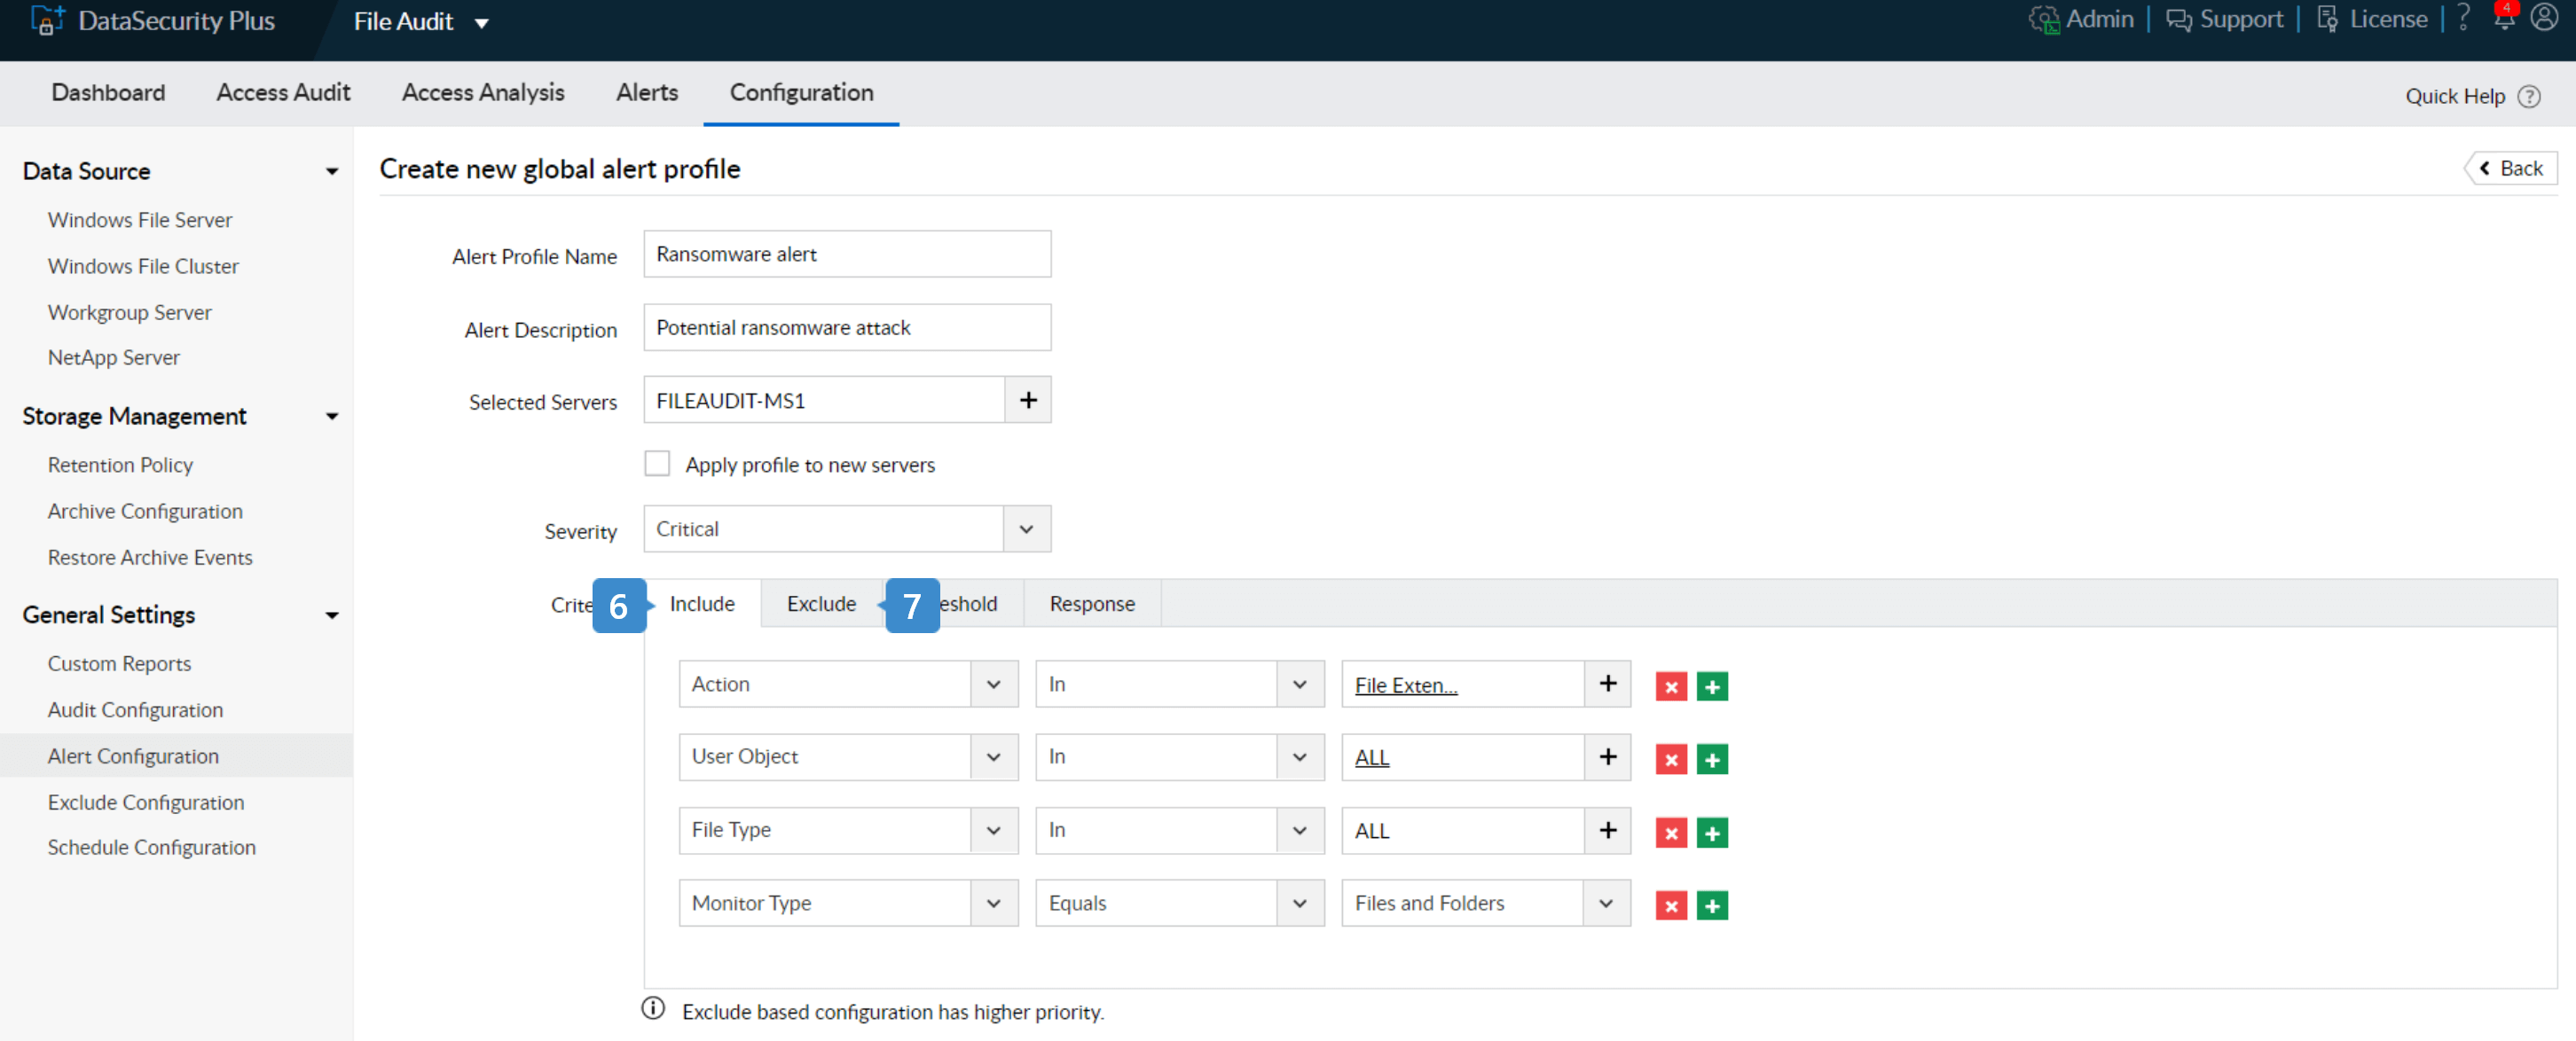Open the Response tab
The height and width of the screenshot is (1041, 2576).
click(1091, 604)
